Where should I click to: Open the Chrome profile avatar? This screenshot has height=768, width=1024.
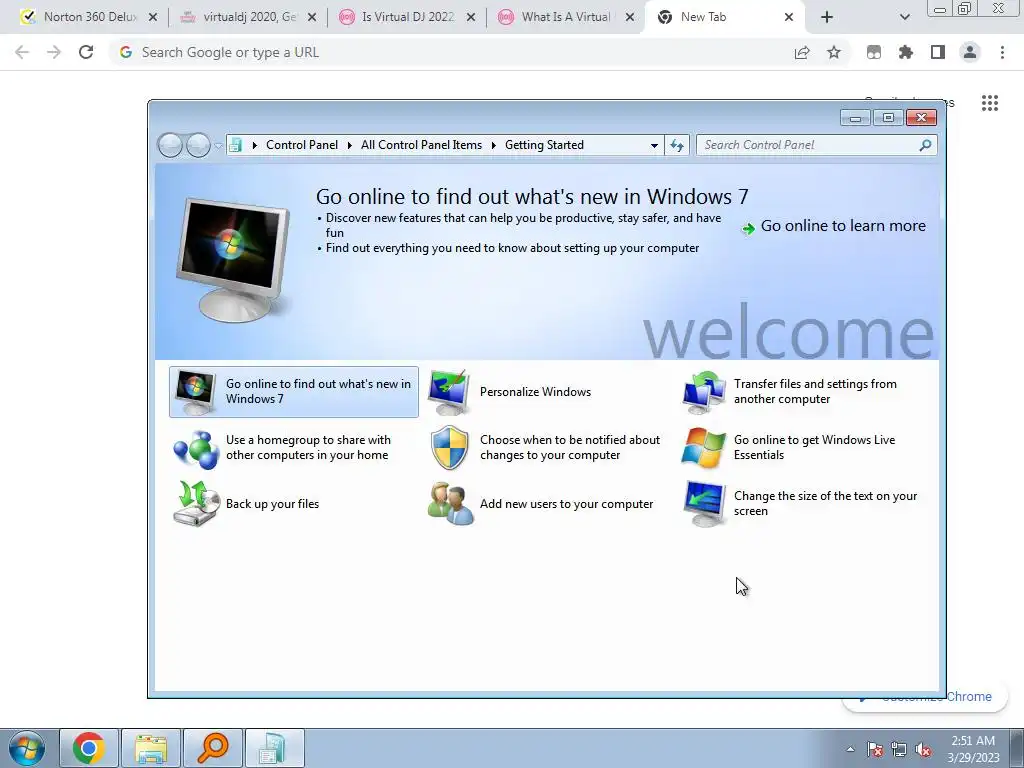970,52
